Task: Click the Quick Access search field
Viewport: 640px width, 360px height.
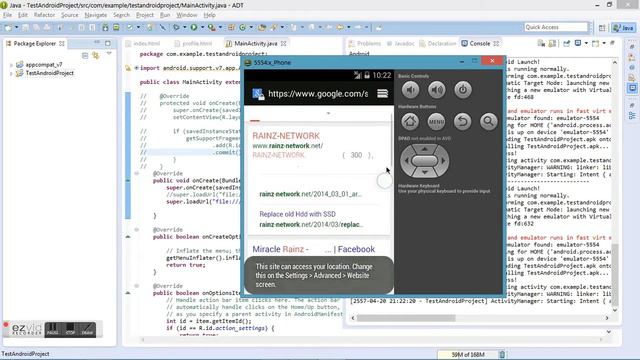Action: click(x=556, y=27)
